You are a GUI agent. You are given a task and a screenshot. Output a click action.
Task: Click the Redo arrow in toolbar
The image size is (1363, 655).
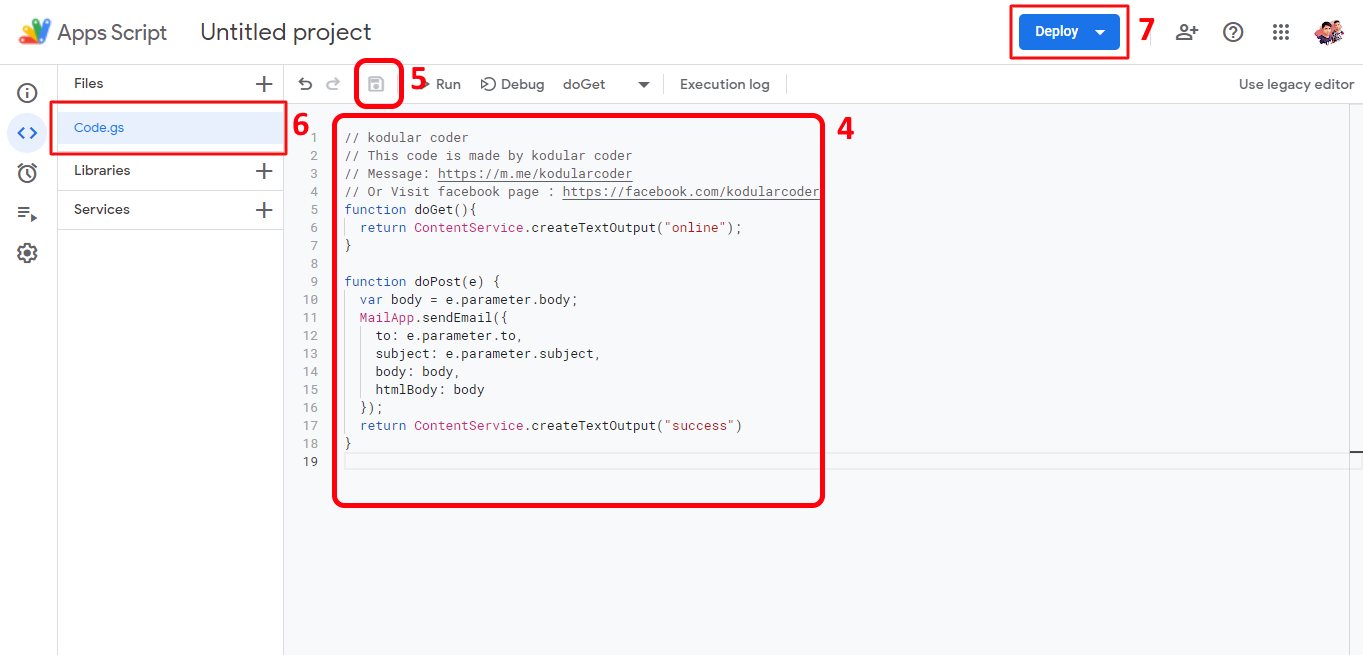click(333, 85)
